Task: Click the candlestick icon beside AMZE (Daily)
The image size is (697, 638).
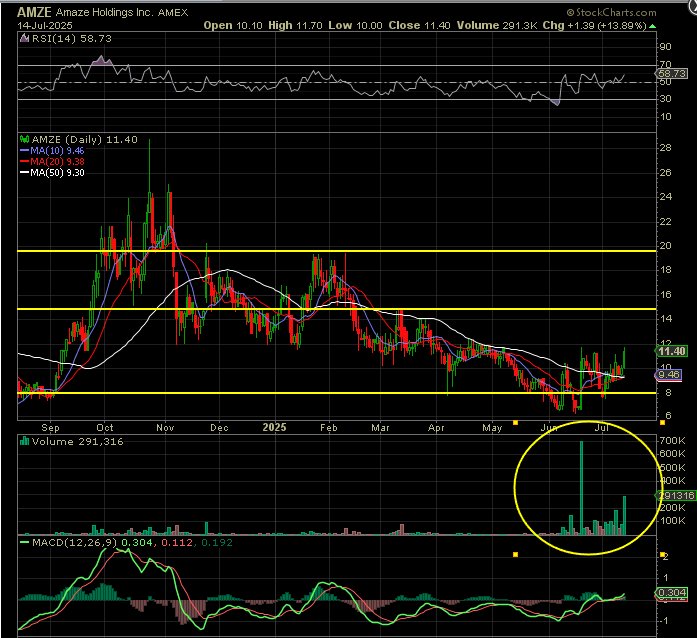Action: pos(25,140)
